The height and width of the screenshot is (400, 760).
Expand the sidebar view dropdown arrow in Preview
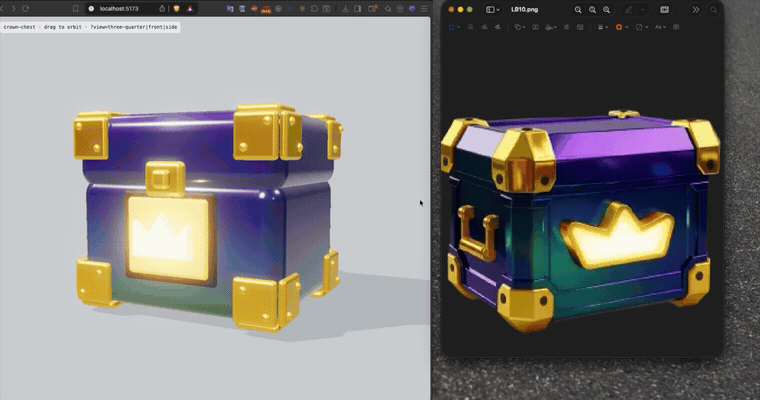[498, 10]
